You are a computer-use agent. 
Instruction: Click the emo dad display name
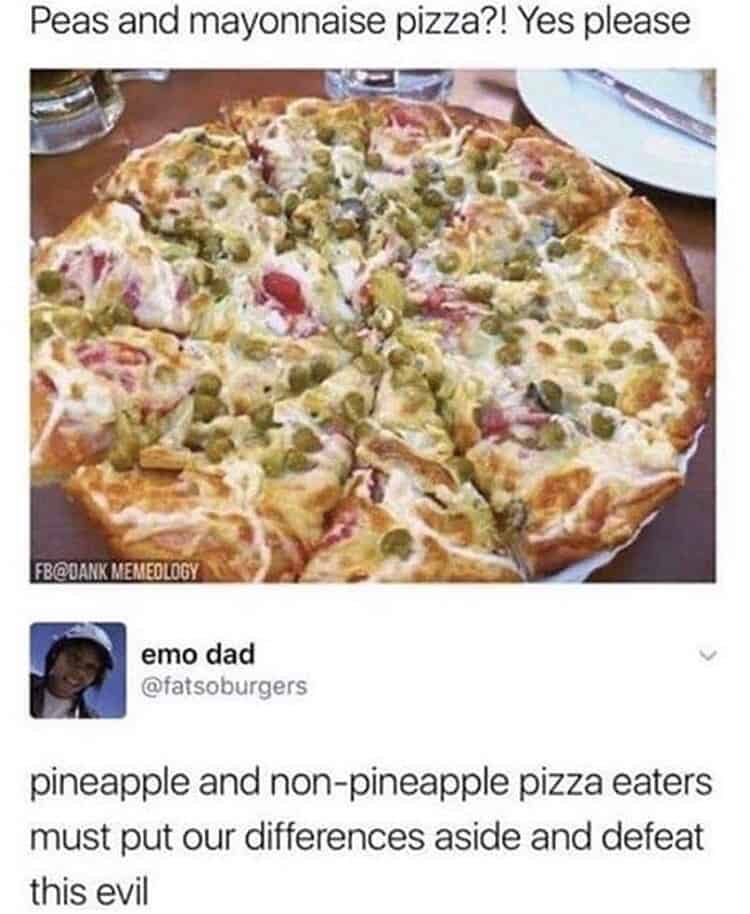tap(198, 654)
